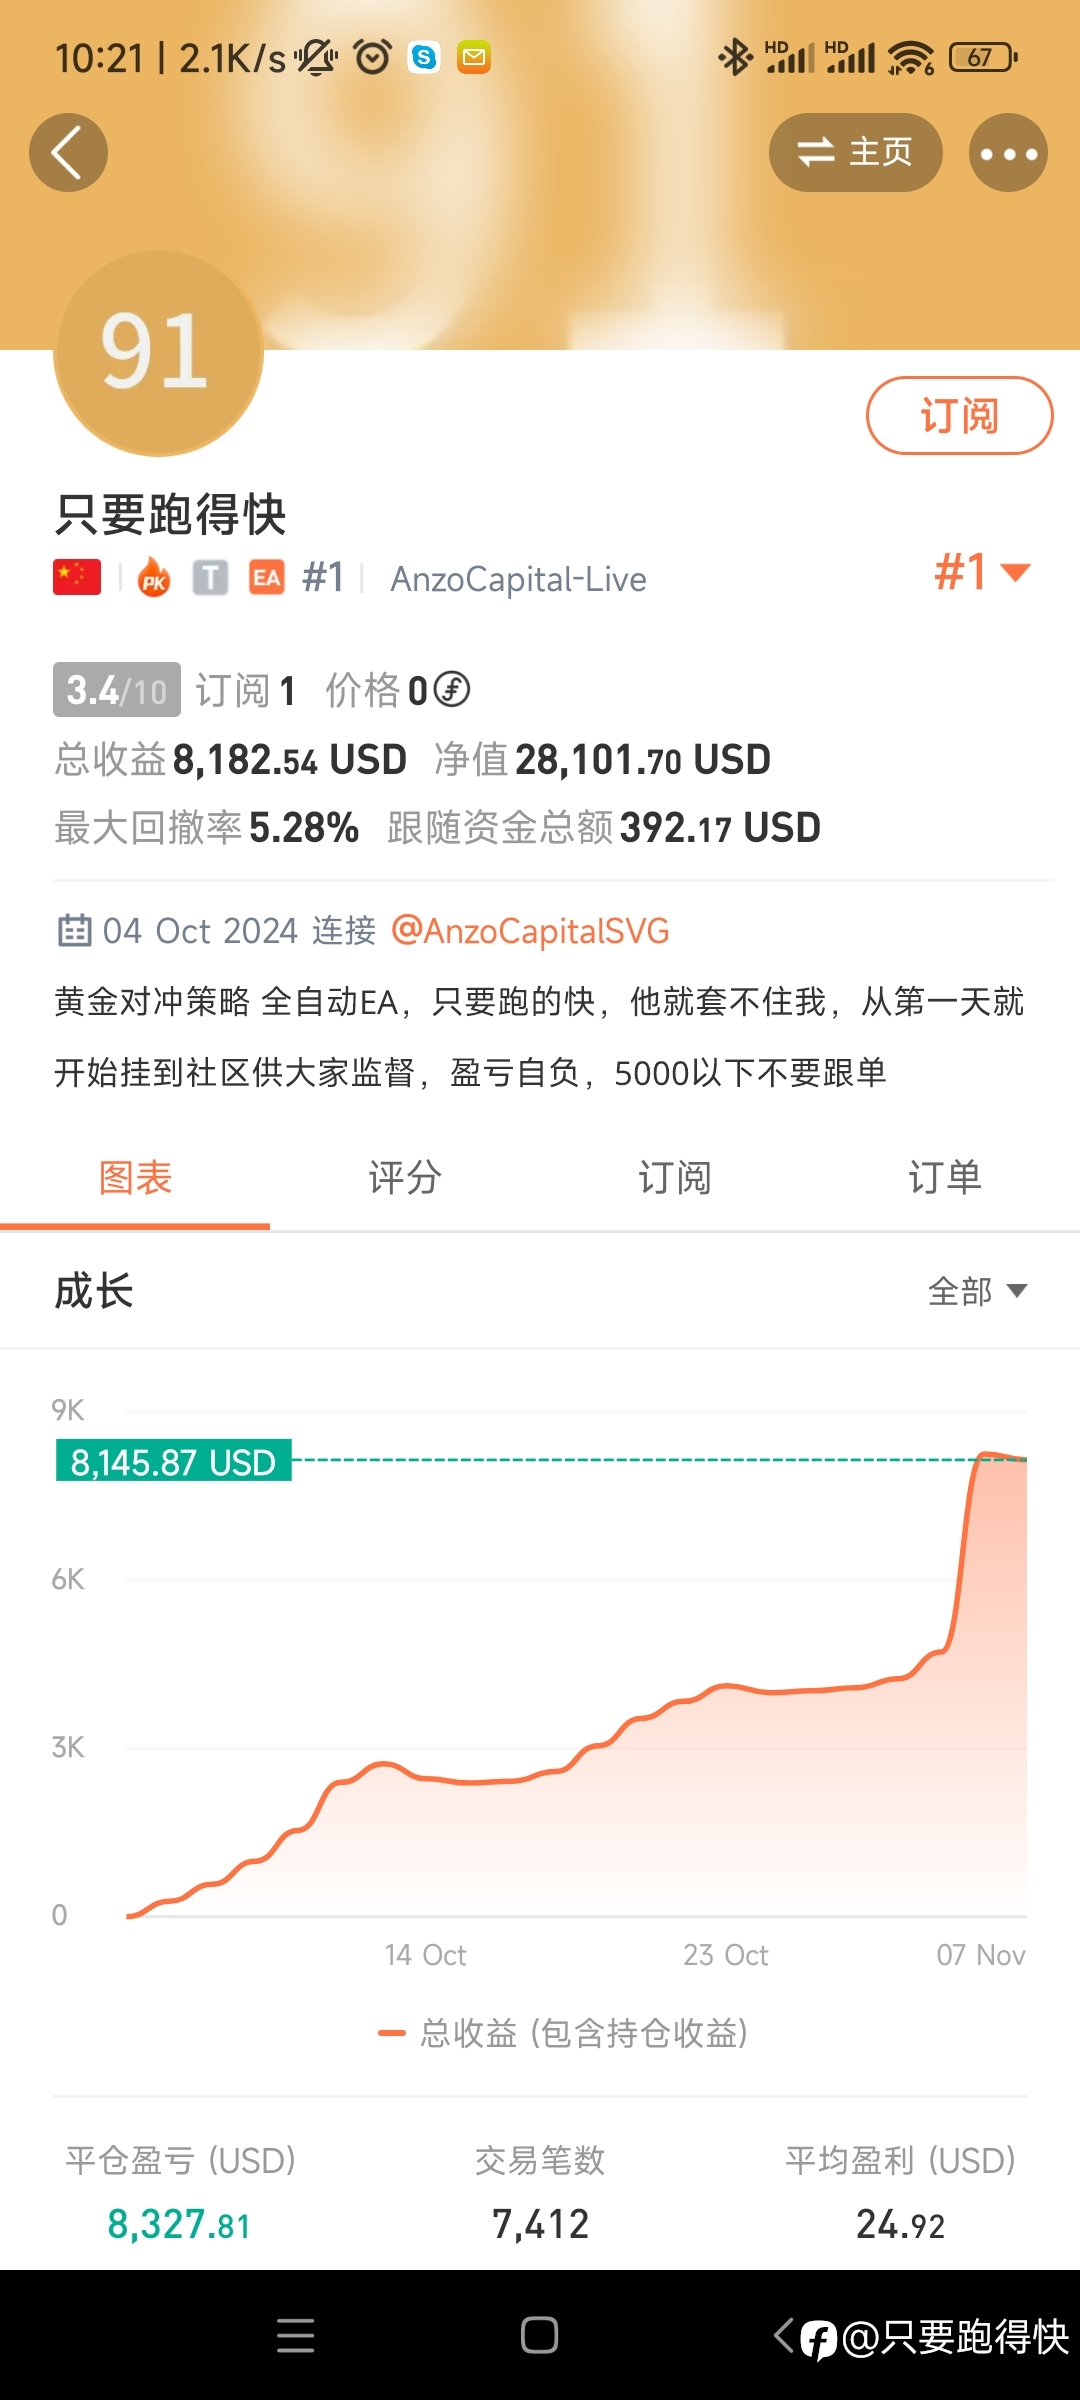Open the @AnzoCapitalSVG link

530,931
